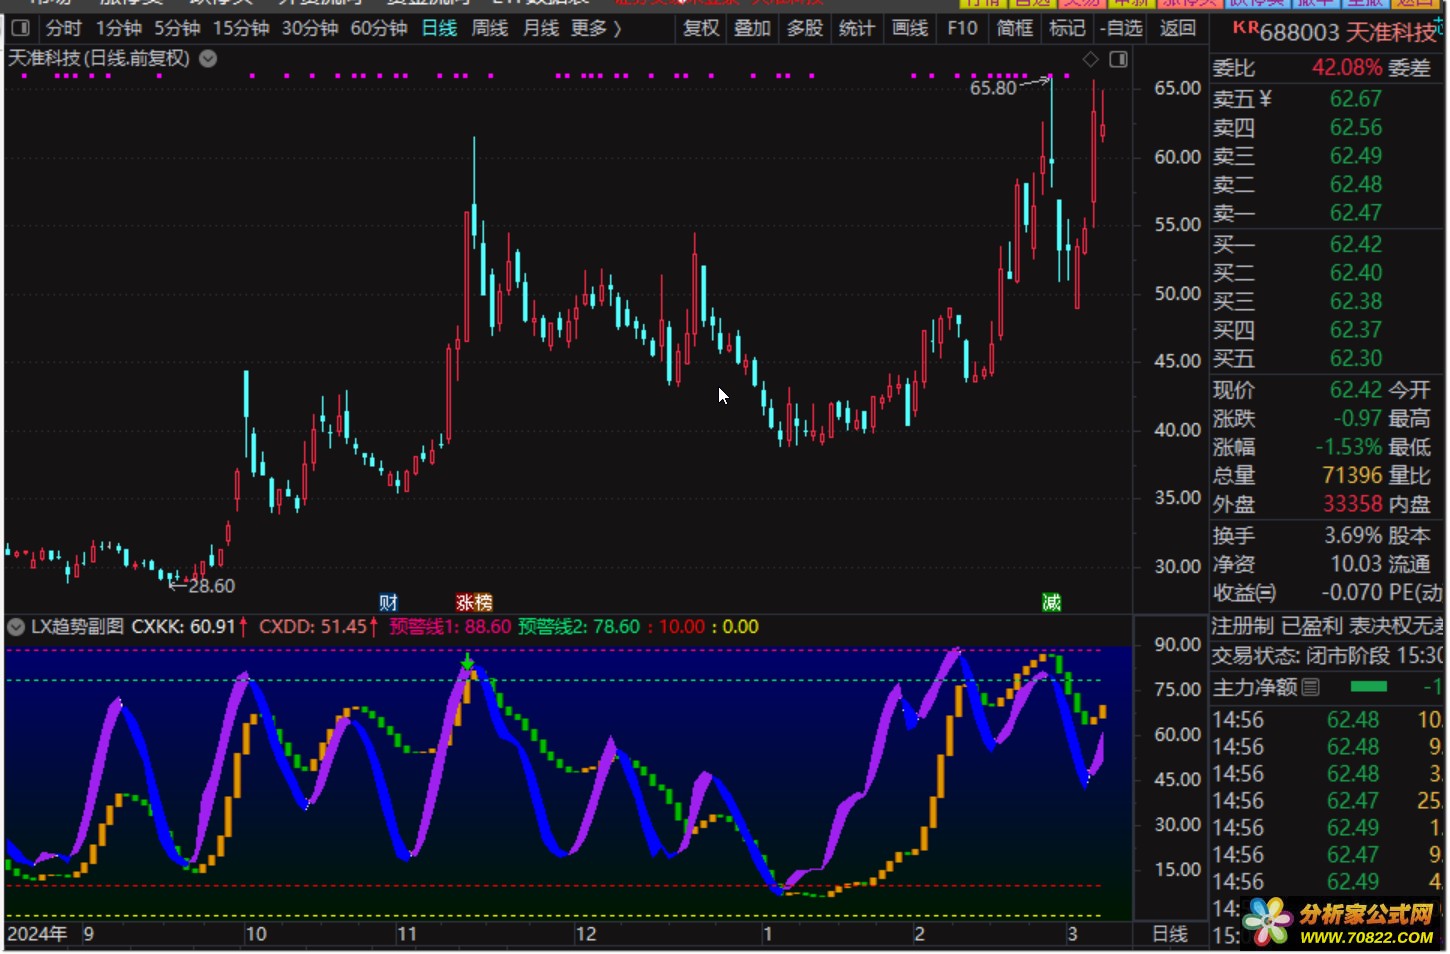
Task: Click the 注册制 已盈利 info line
Action: pyautogui.click(x=1328, y=626)
